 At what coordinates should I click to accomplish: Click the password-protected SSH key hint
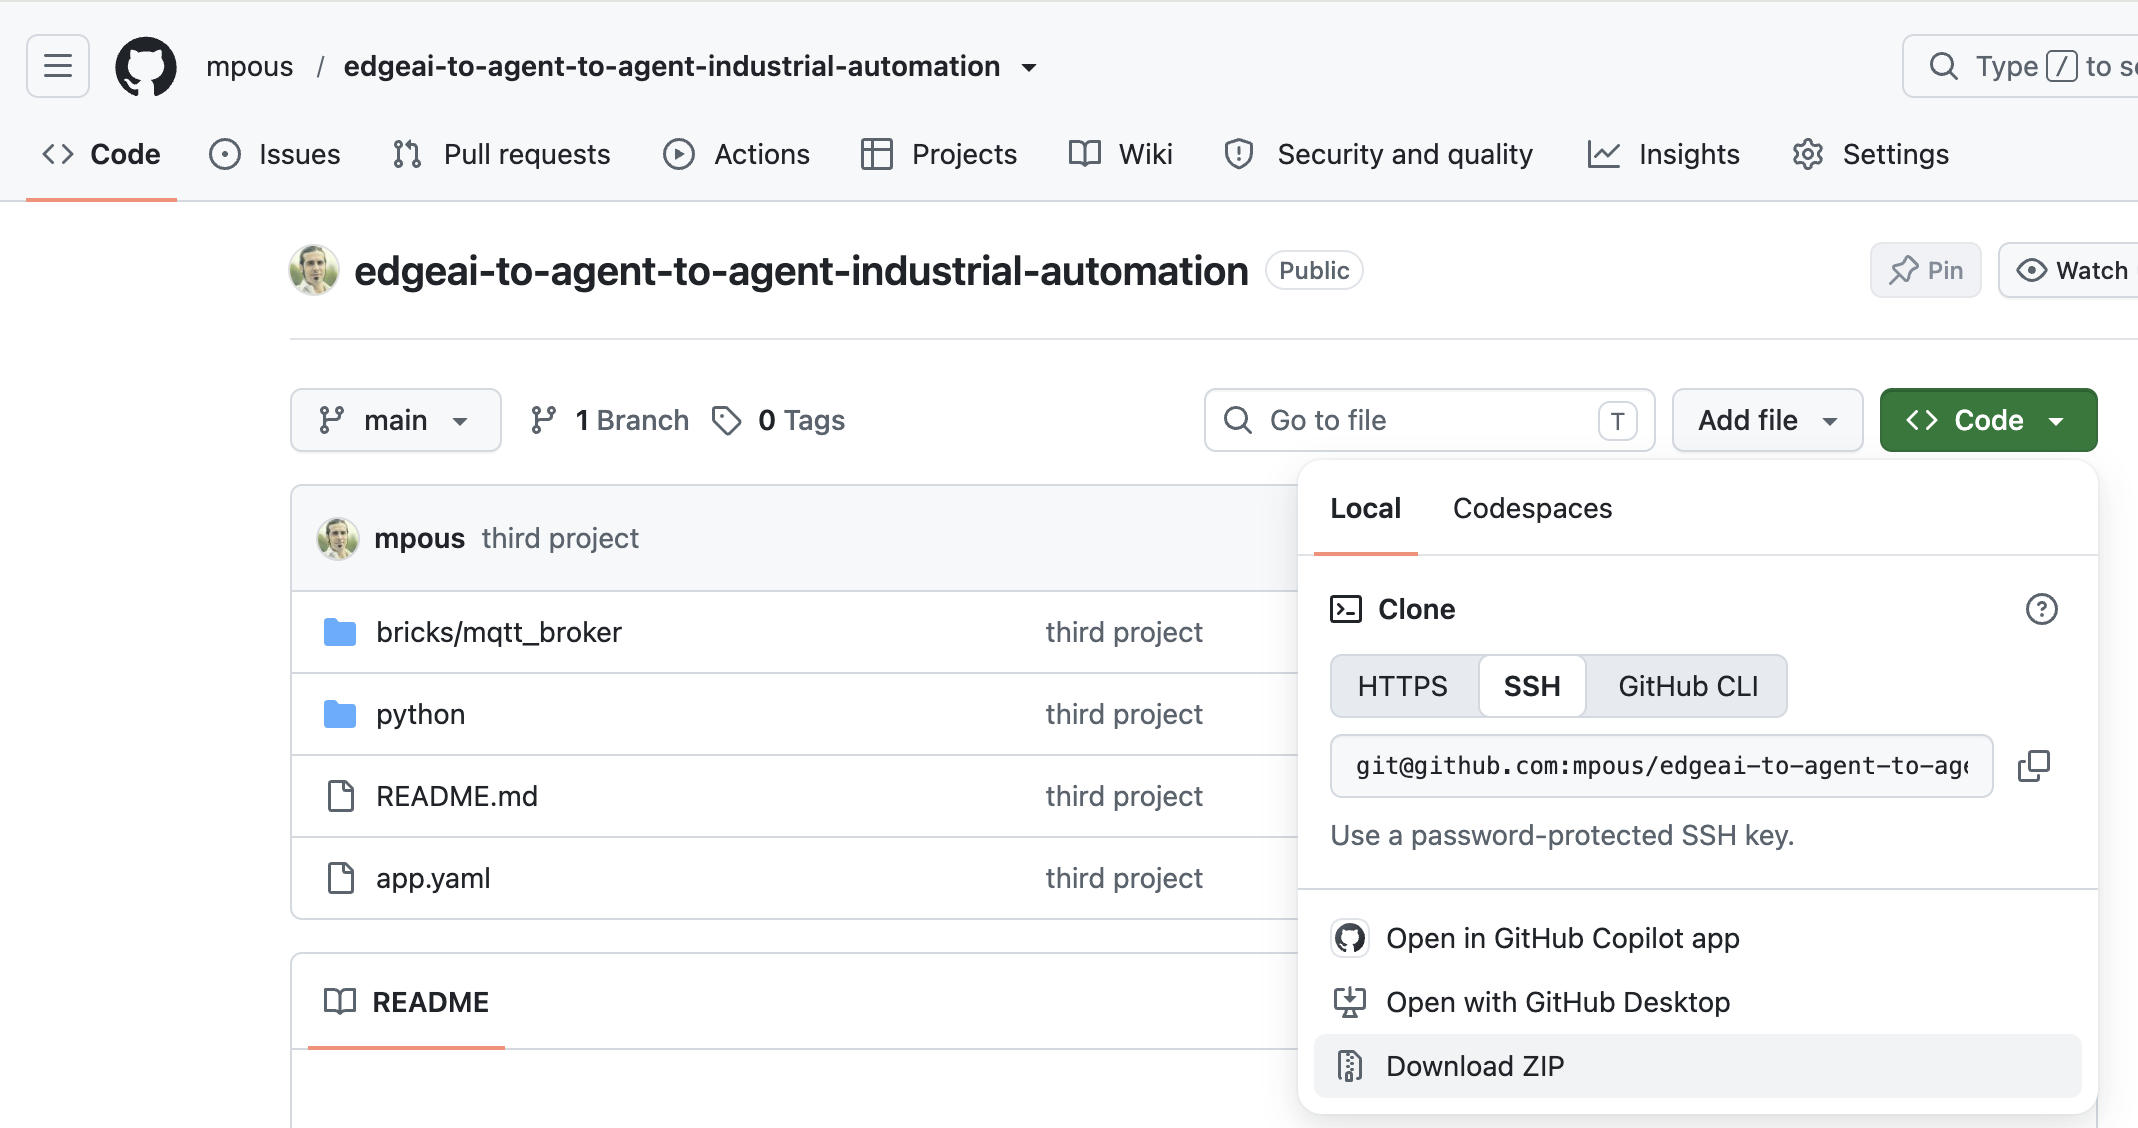tap(1562, 835)
